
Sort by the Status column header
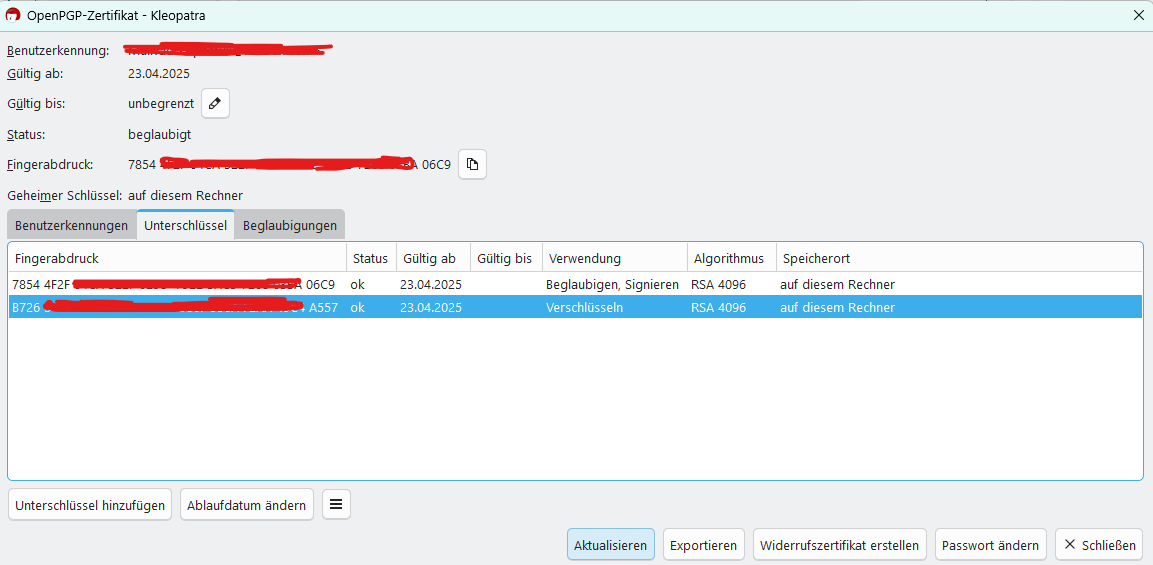(371, 259)
